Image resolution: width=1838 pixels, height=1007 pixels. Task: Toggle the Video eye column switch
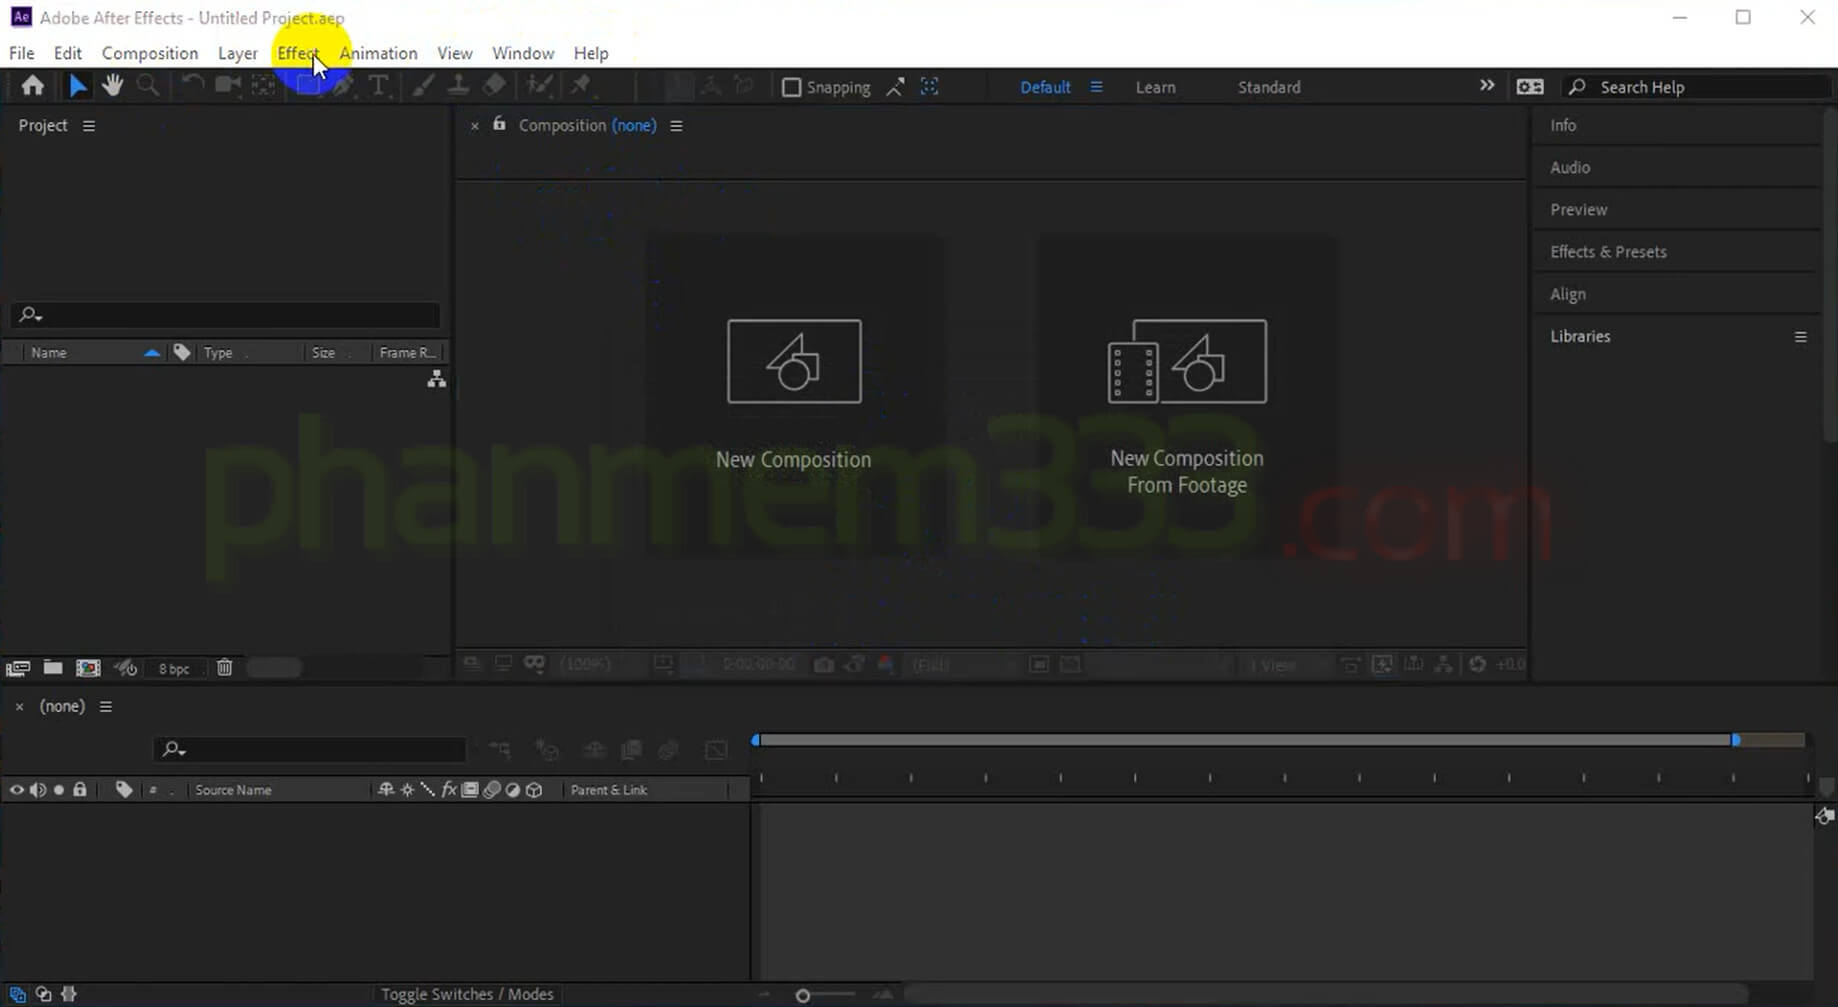(x=16, y=790)
